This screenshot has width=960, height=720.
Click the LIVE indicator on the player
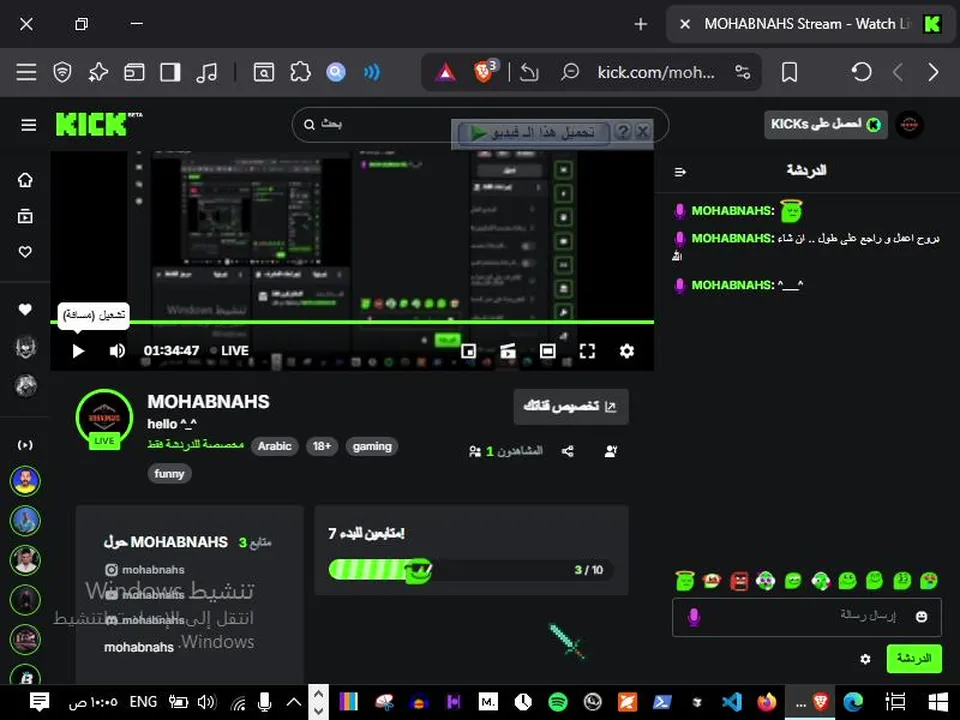230,351
